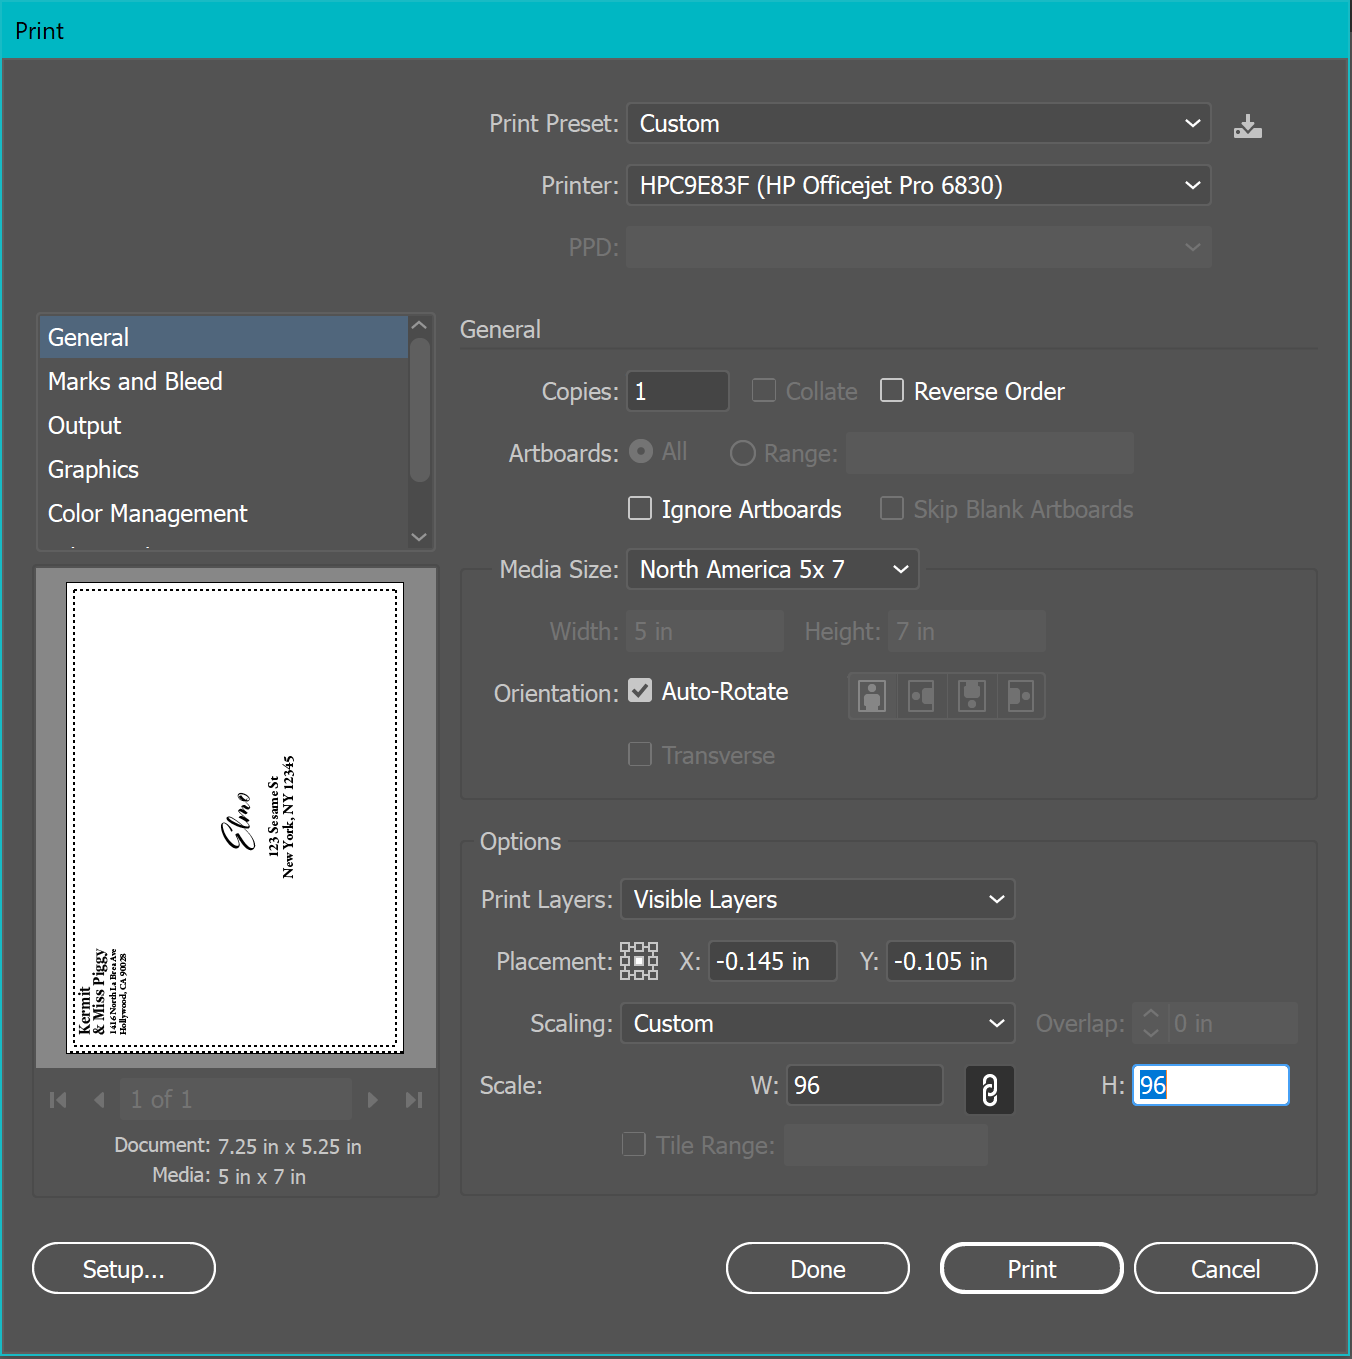Click Print to start printing
Image resolution: width=1352 pixels, height=1359 pixels.
pyautogui.click(x=1031, y=1268)
